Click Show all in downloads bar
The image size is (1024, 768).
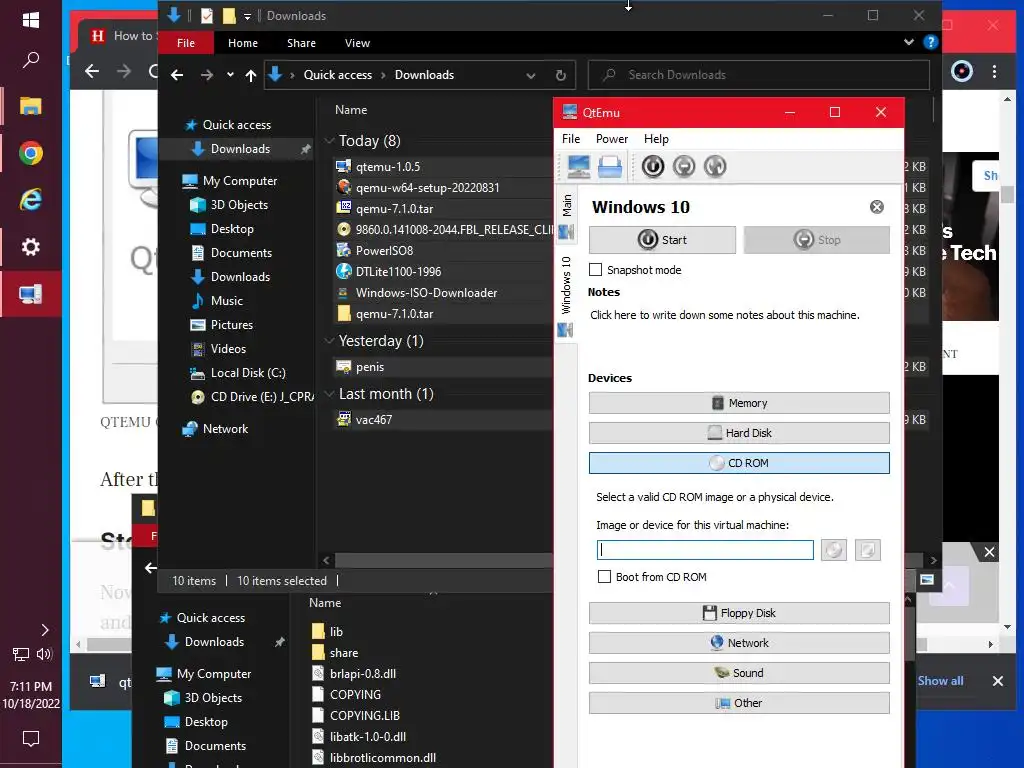[x=940, y=680]
